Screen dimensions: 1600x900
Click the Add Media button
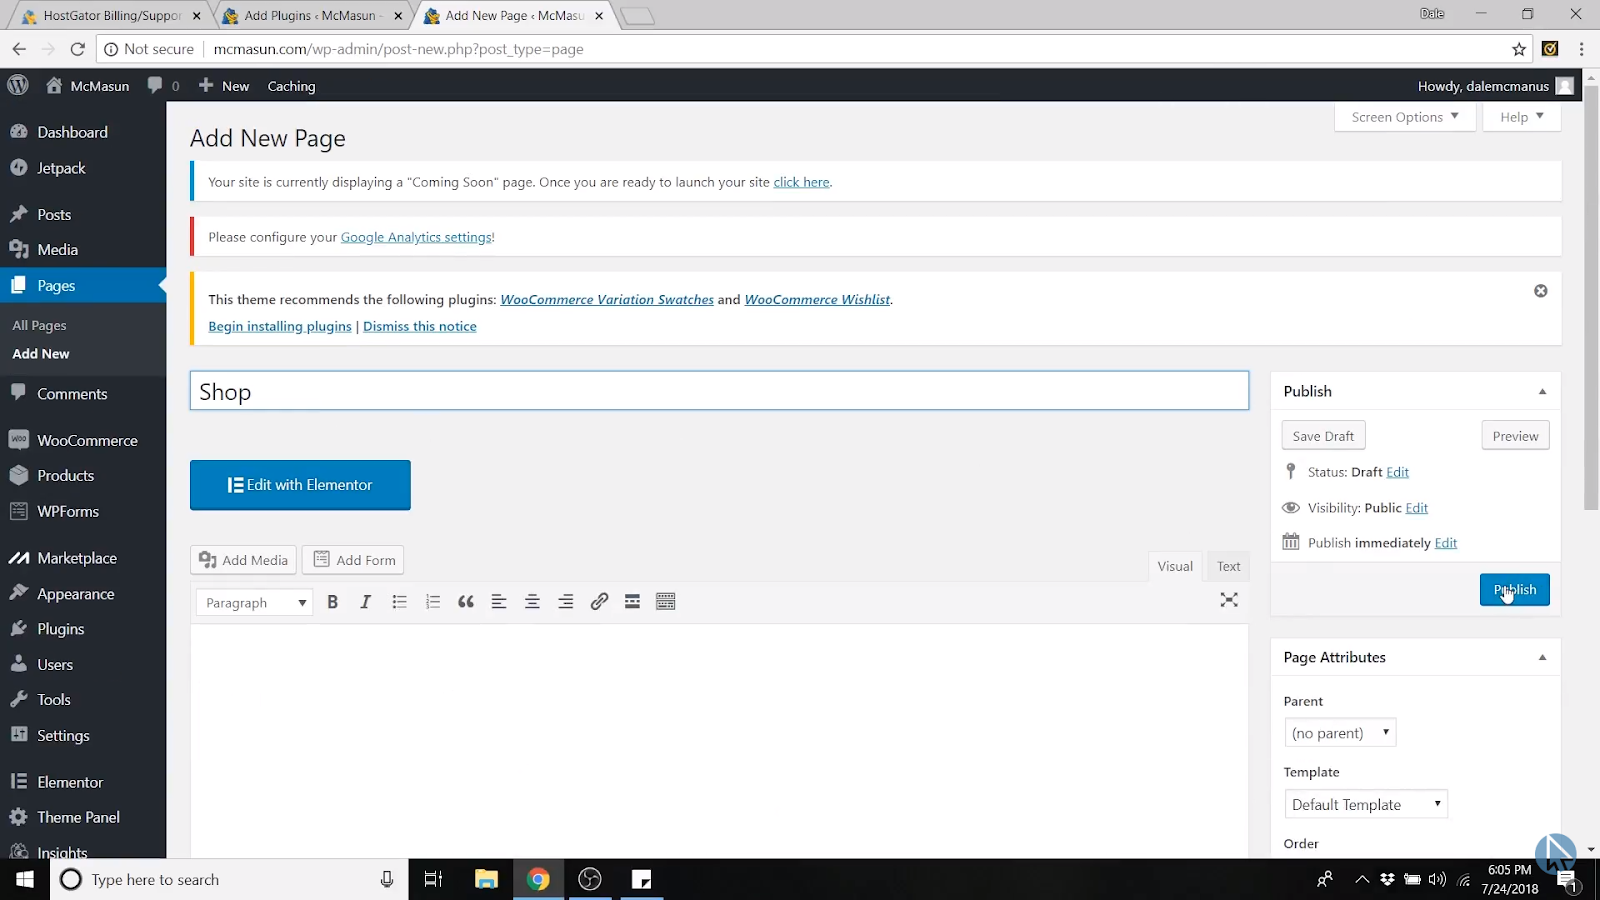[243, 560]
